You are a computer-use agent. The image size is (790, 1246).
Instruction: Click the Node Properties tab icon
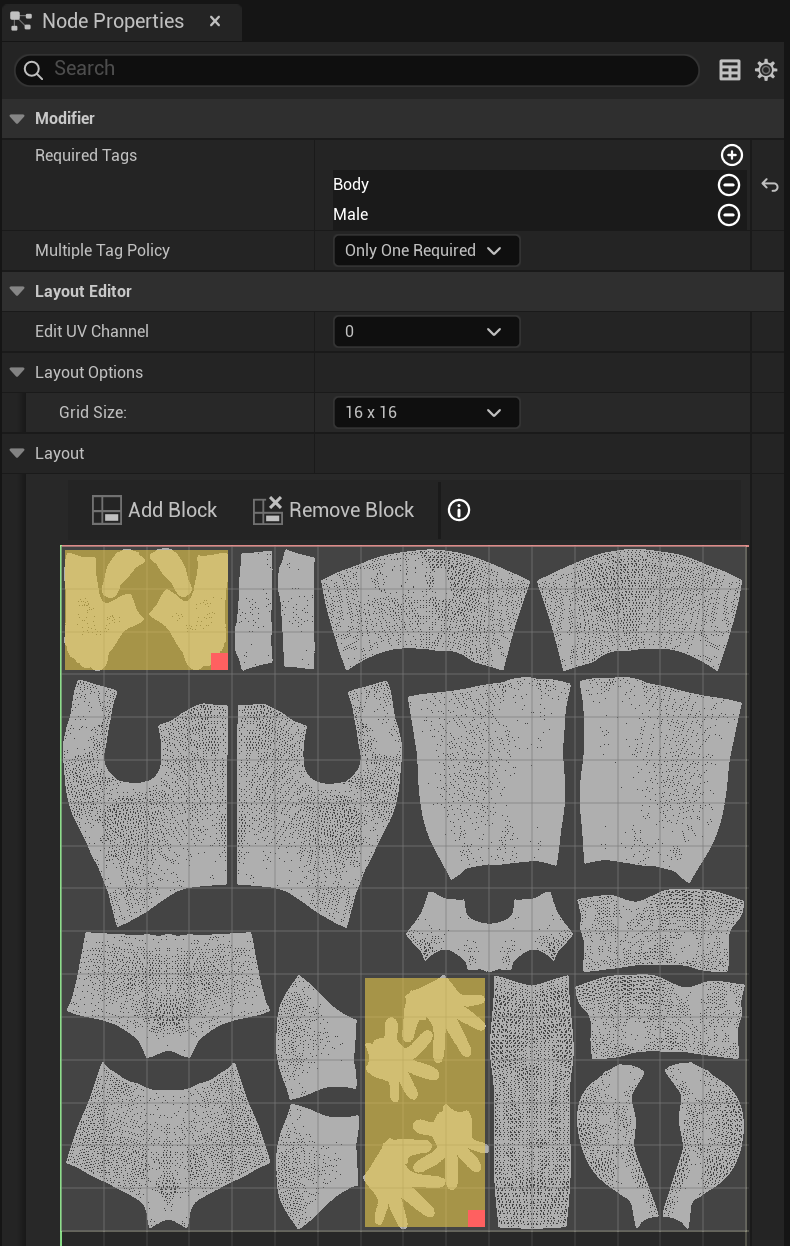click(21, 21)
